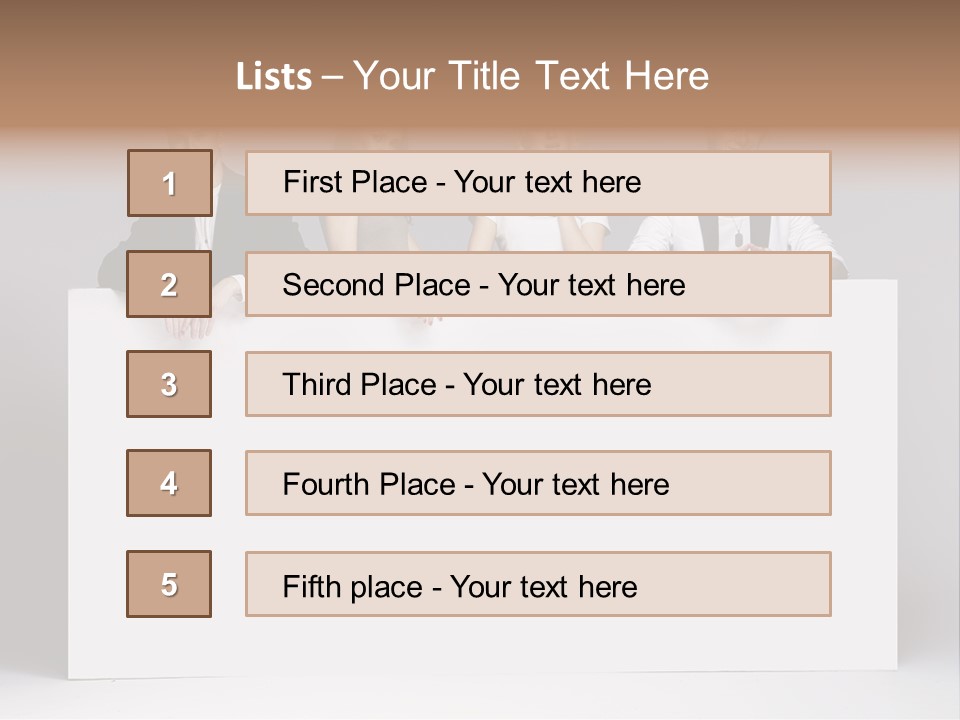Select the "Second Place" text bar
This screenshot has height=720, width=960.
pos(538,284)
